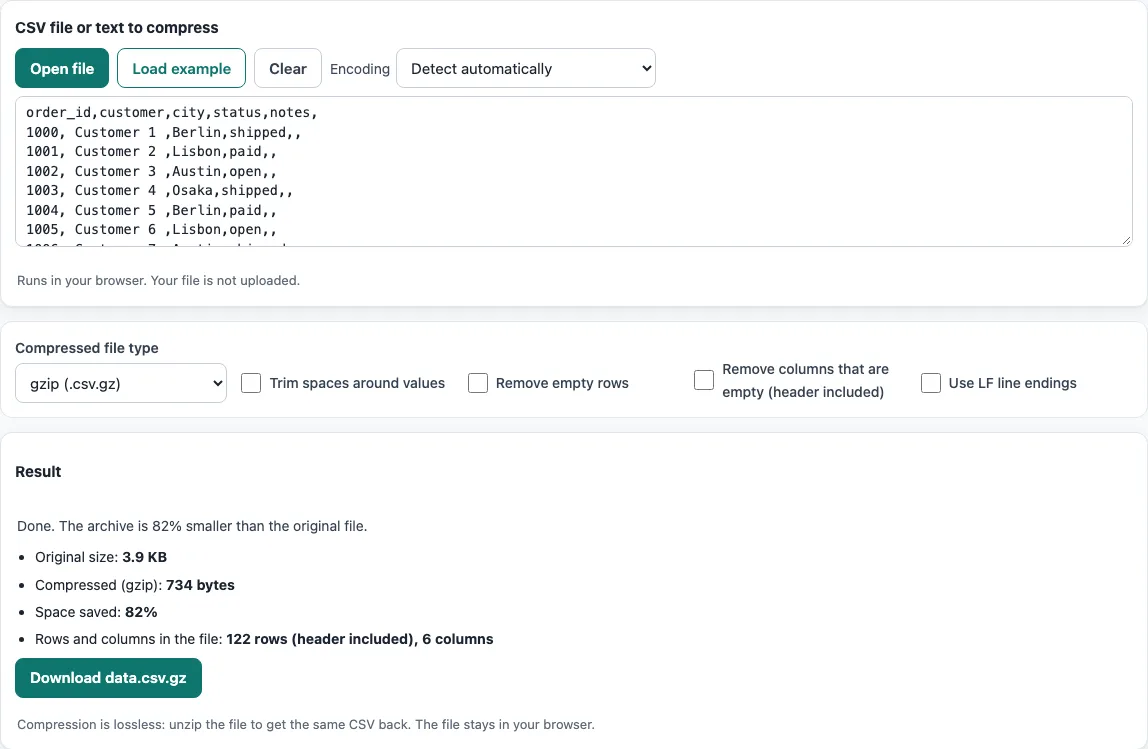Click the row starting with 1002
1148x749 pixels.
152,171
